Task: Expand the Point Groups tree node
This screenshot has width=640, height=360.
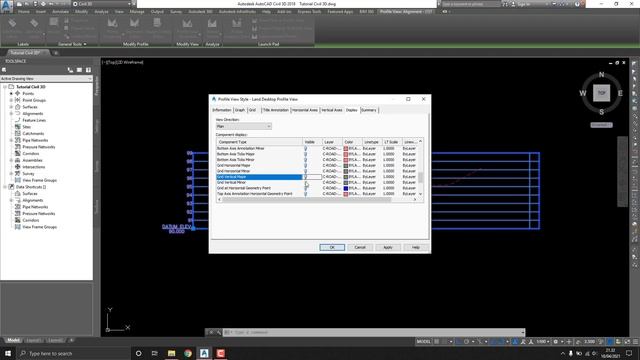Action: click(x=11, y=100)
